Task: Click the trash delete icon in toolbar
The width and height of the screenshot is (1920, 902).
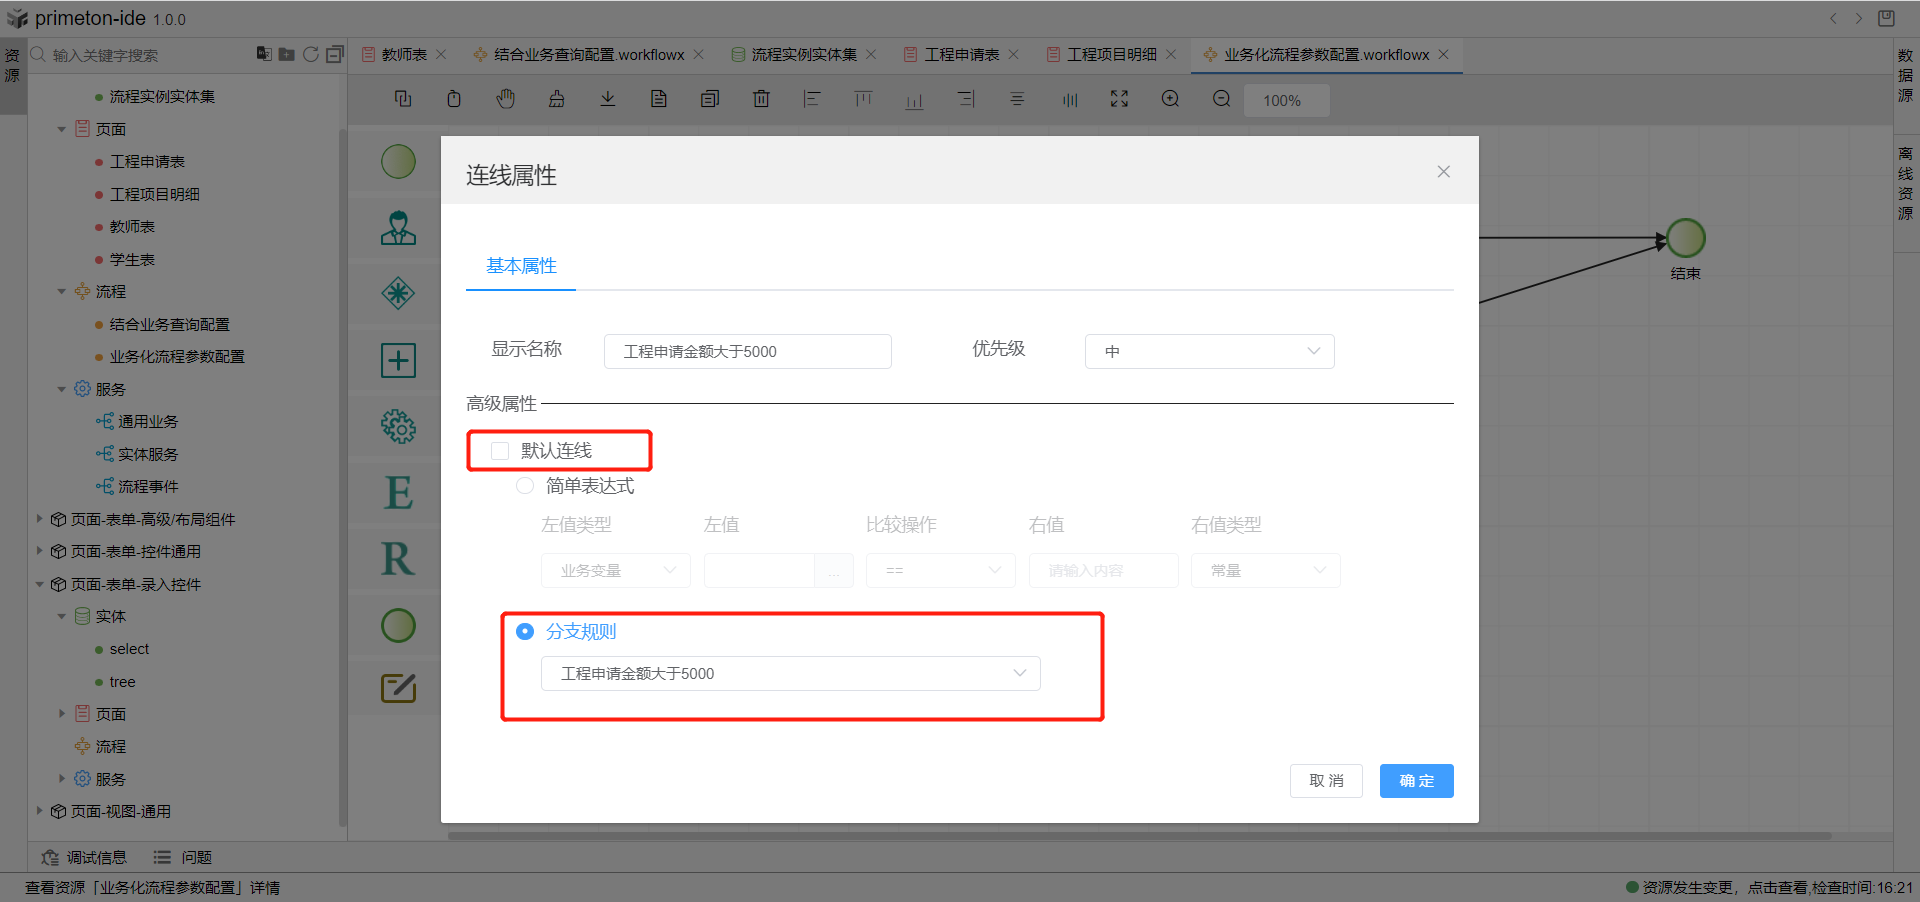Action: point(761,99)
